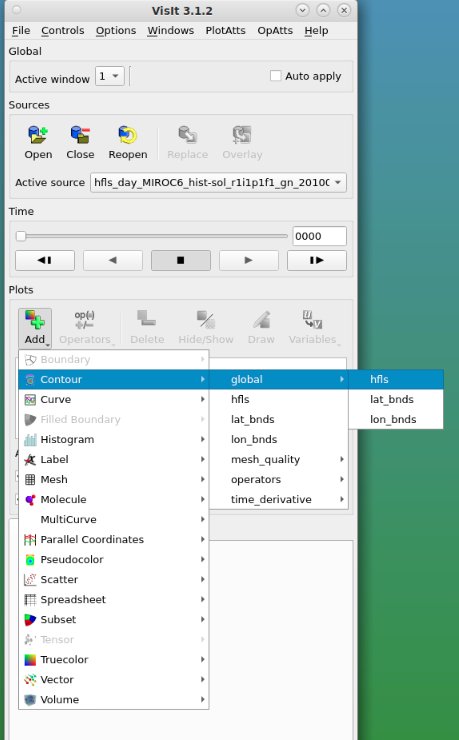Expand the MultiCurve submenu arrow
The image size is (459, 740).
click(202, 520)
